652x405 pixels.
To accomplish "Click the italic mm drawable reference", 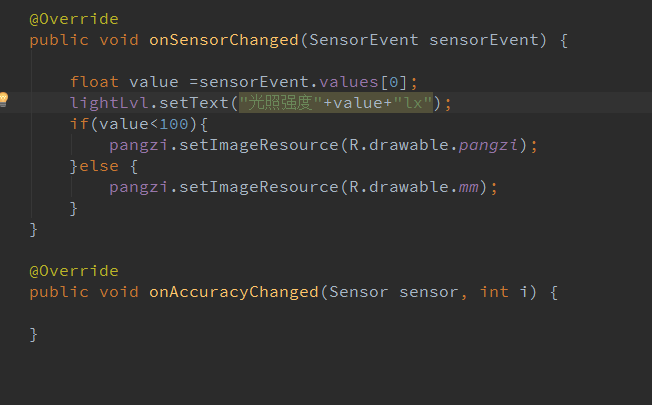I will click(468, 187).
